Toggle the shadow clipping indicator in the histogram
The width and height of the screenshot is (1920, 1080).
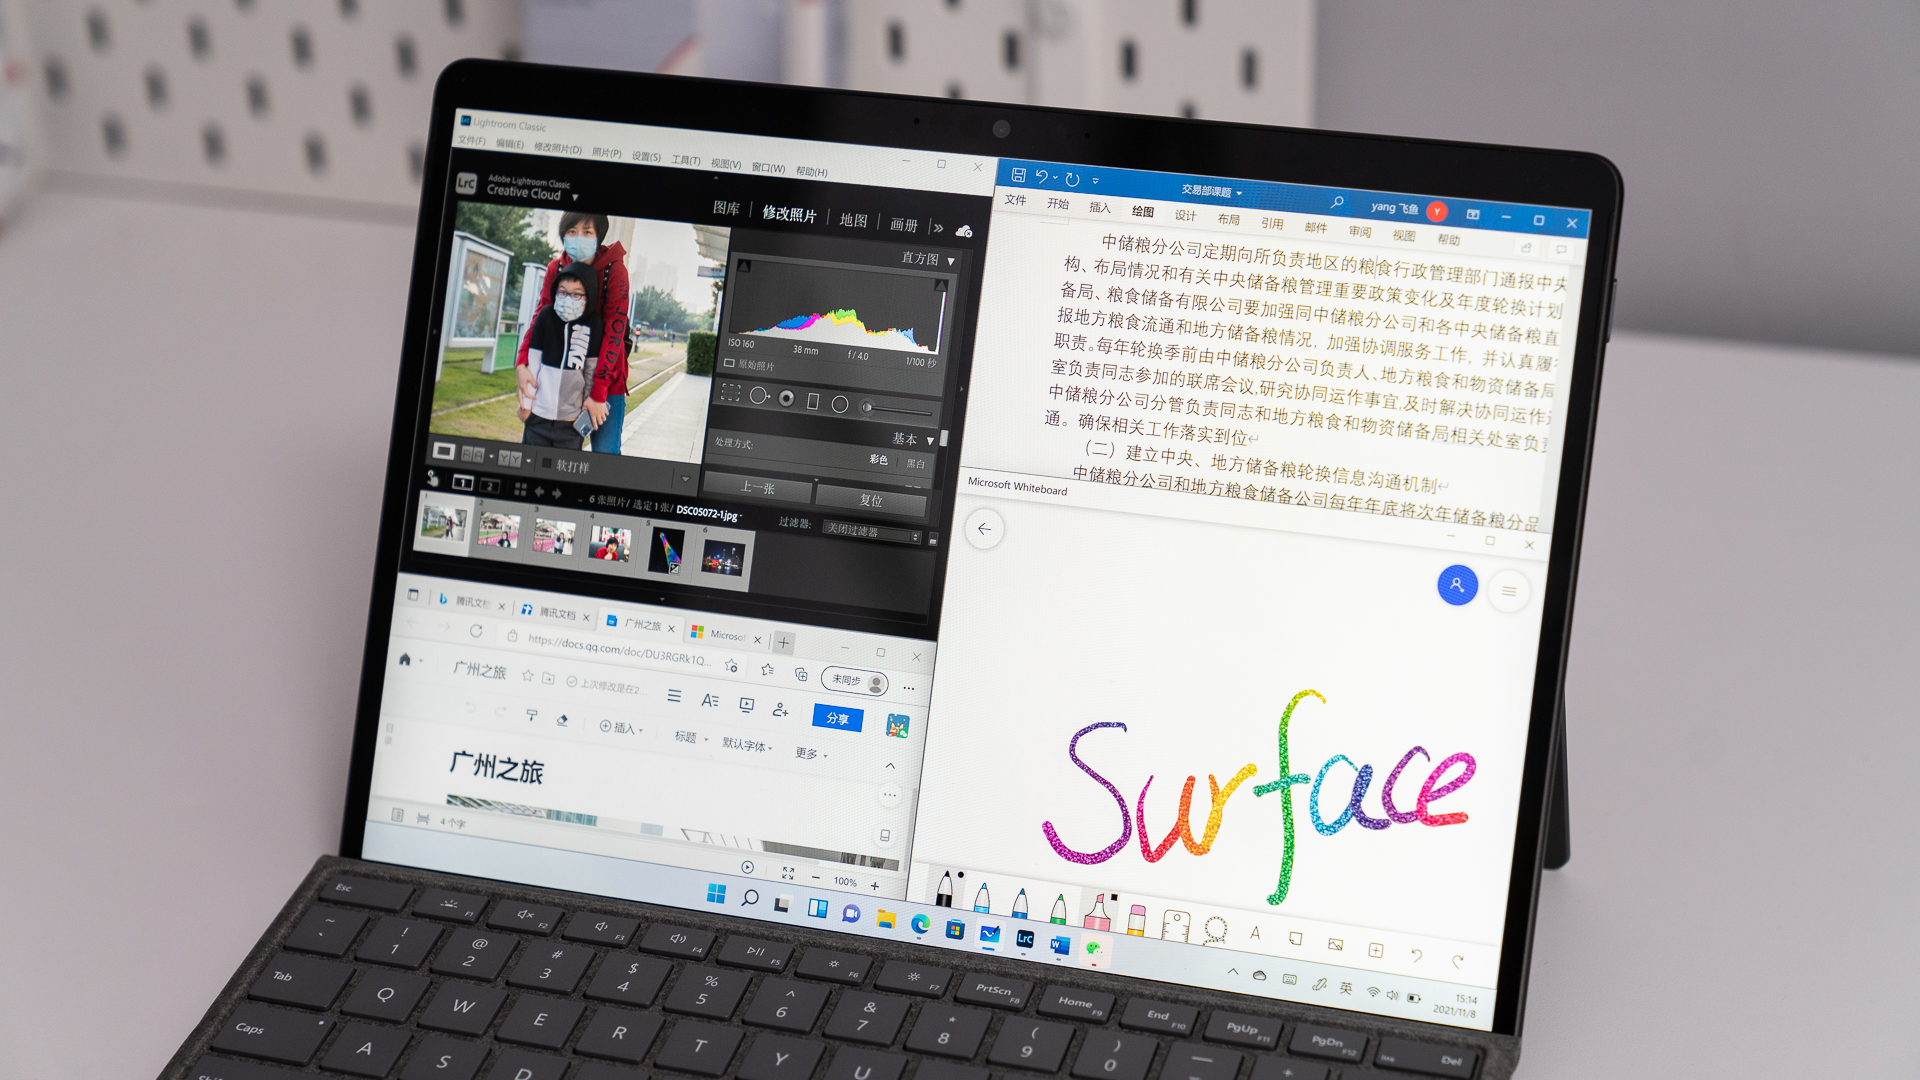[744, 266]
